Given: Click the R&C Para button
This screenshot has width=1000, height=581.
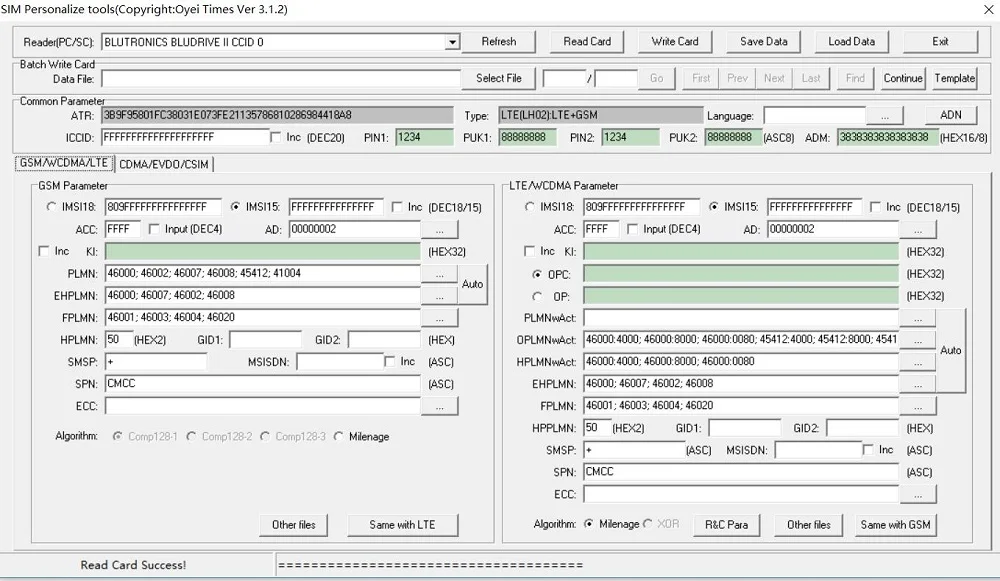Looking at the screenshot, I should [726, 525].
